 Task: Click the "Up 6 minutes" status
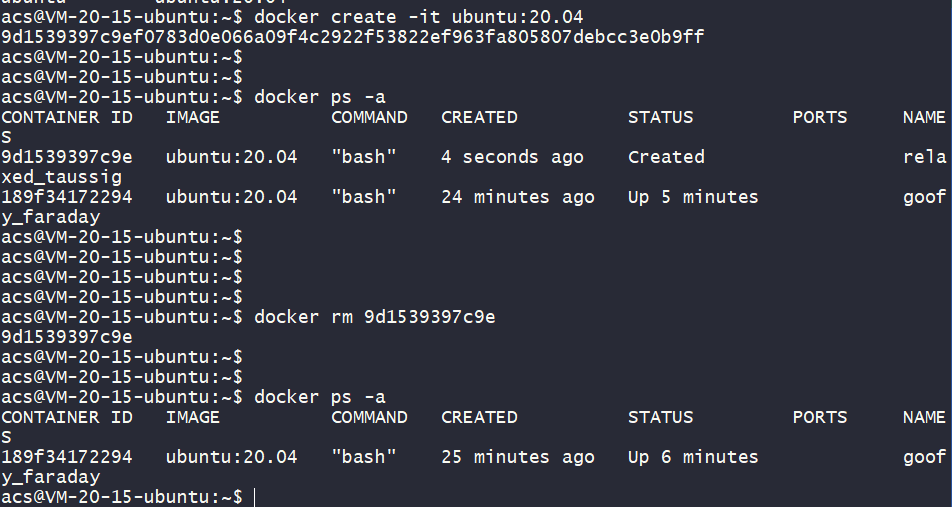point(693,457)
